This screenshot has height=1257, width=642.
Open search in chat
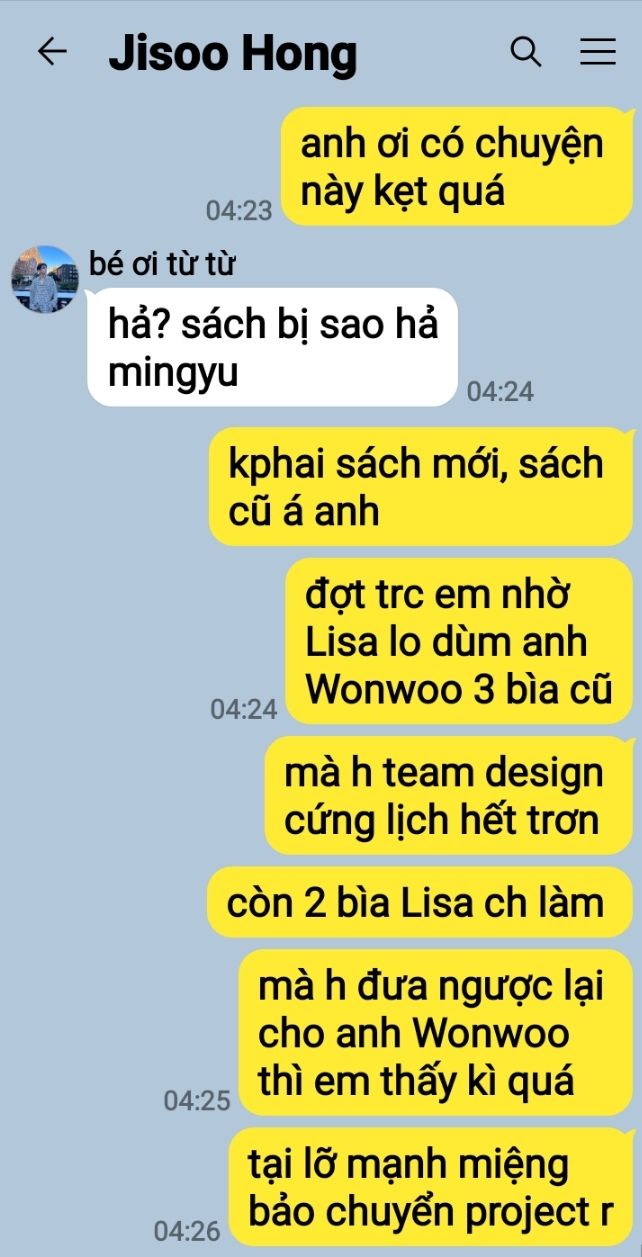pyautogui.click(x=526, y=52)
